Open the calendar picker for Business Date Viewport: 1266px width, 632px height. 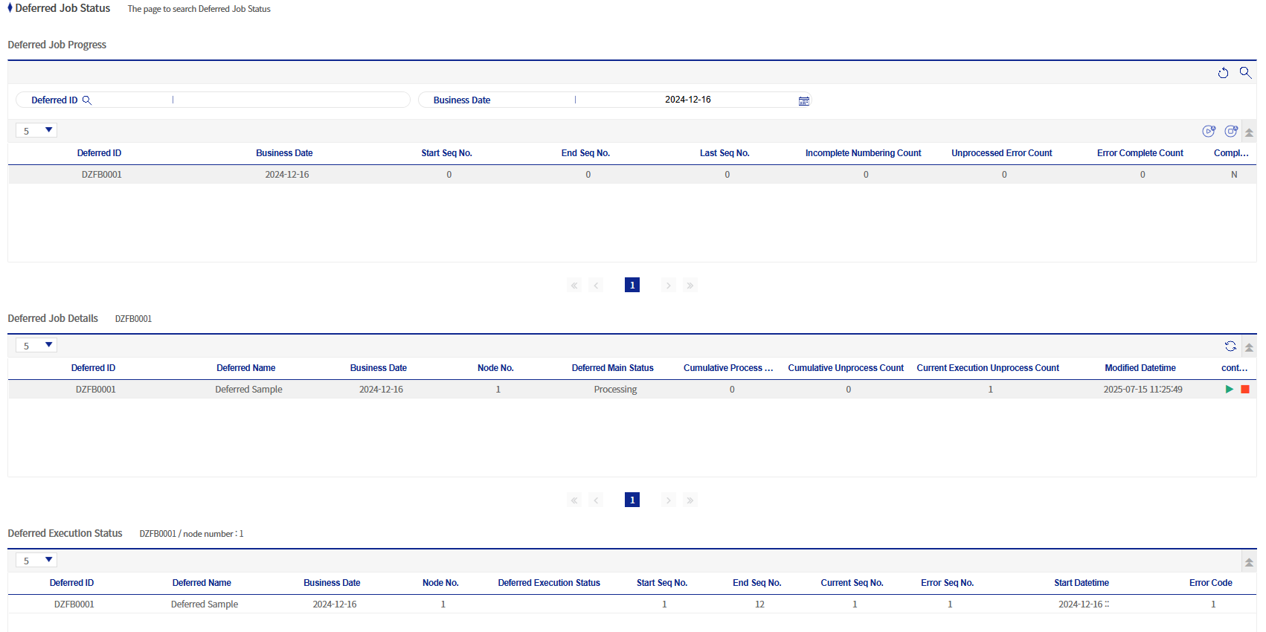pos(804,100)
